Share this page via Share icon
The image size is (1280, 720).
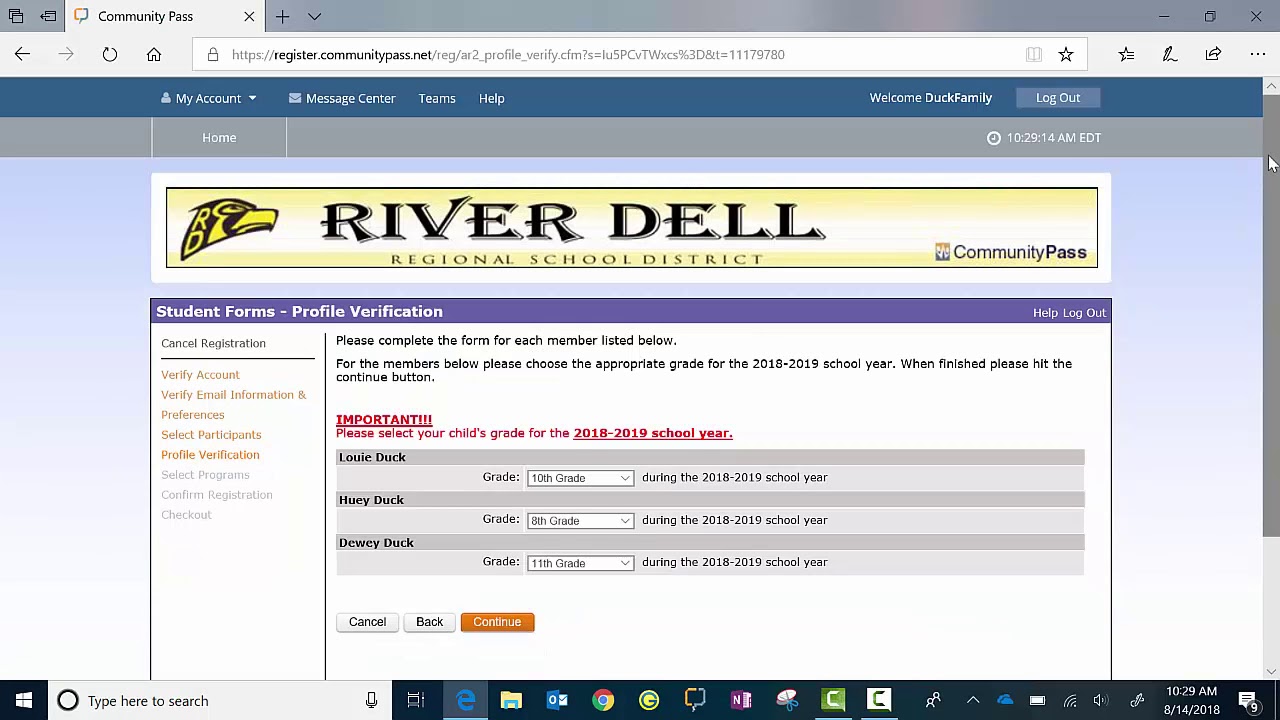point(1213,55)
